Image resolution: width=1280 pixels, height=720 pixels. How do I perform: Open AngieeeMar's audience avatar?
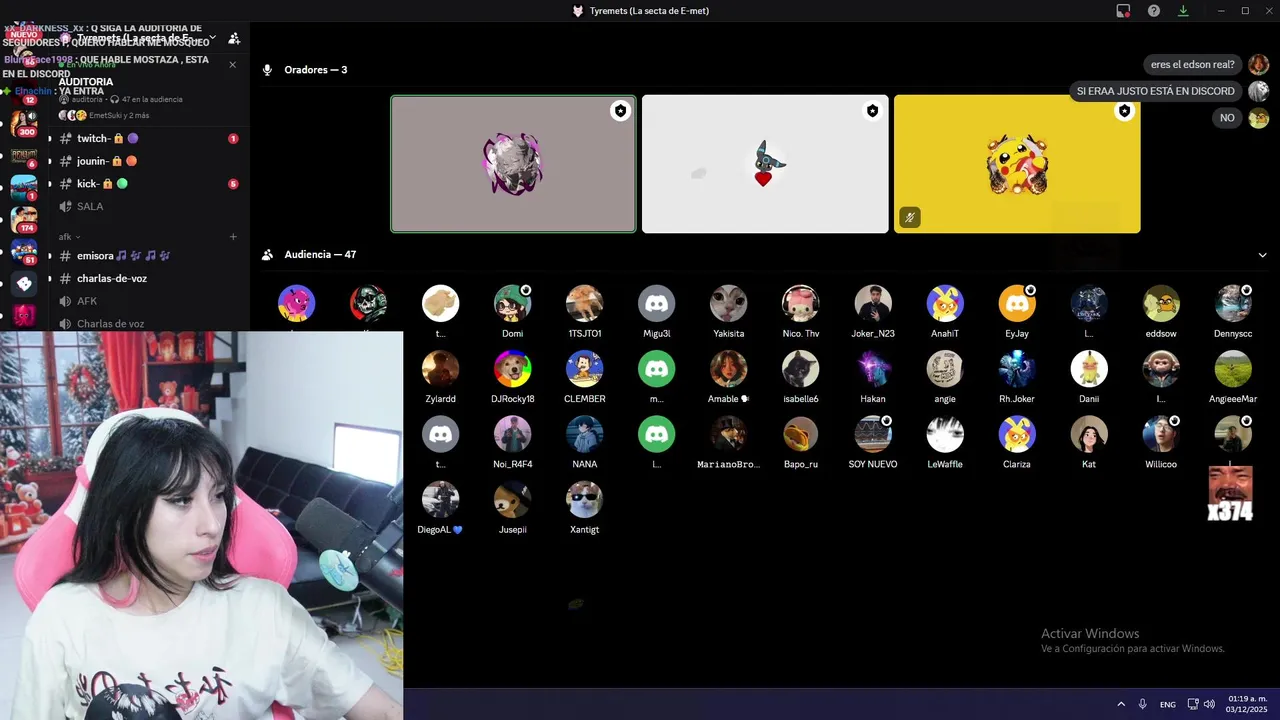(1233, 369)
